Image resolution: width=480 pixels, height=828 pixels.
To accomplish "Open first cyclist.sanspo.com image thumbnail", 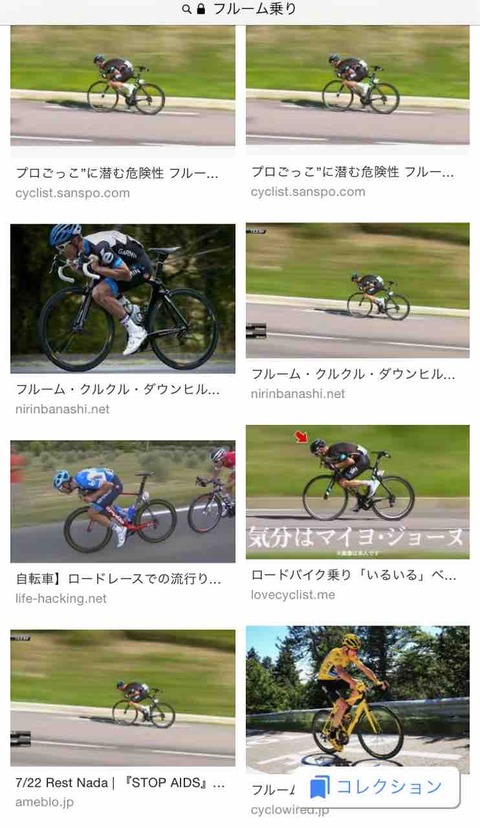I will pyautogui.click(x=123, y=86).
